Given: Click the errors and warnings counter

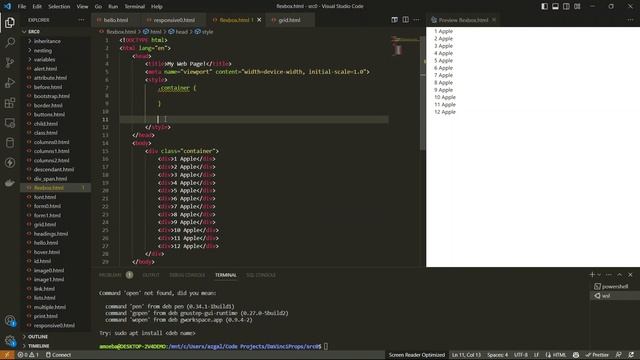Looking at the screenshot, I should (28, 355).
